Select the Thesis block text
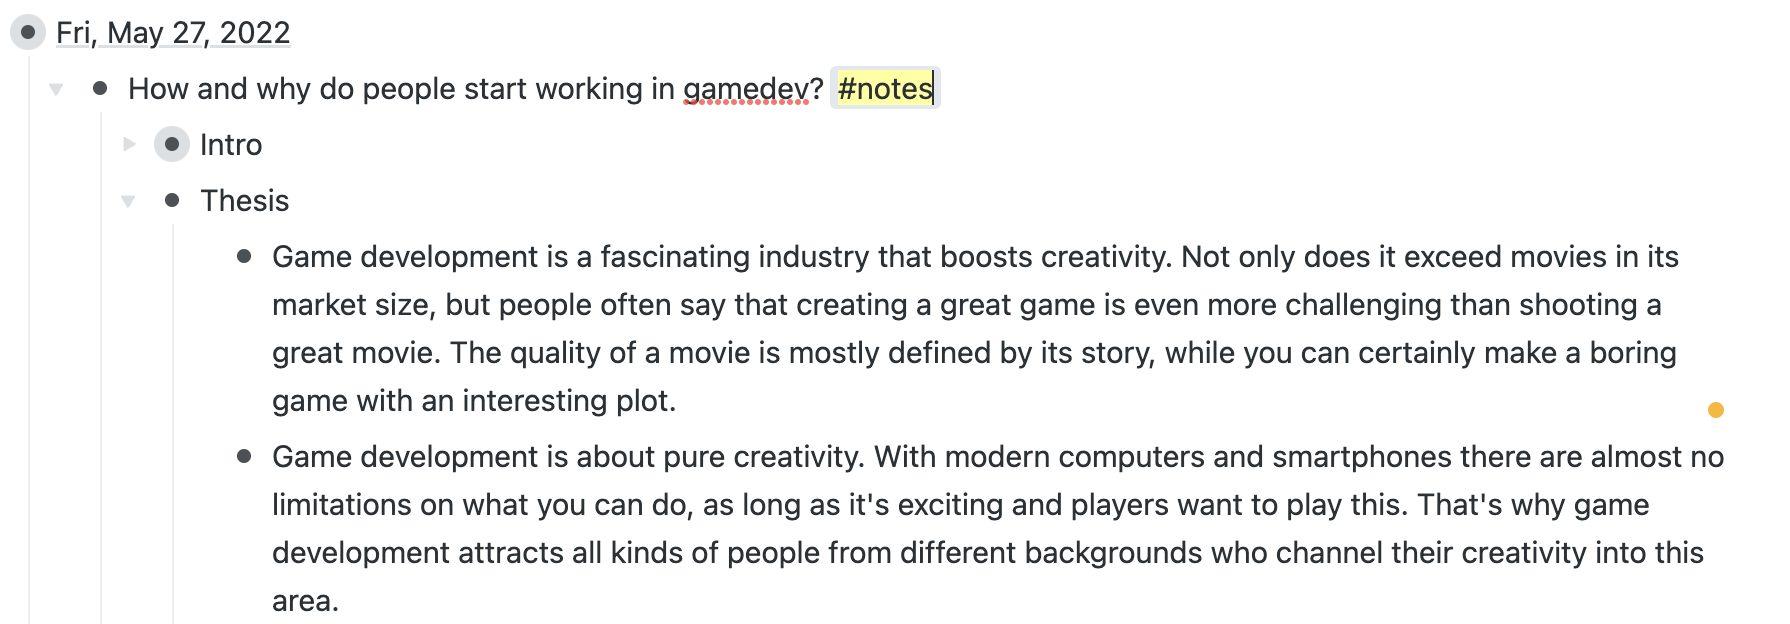 click(x=245, y=201)
